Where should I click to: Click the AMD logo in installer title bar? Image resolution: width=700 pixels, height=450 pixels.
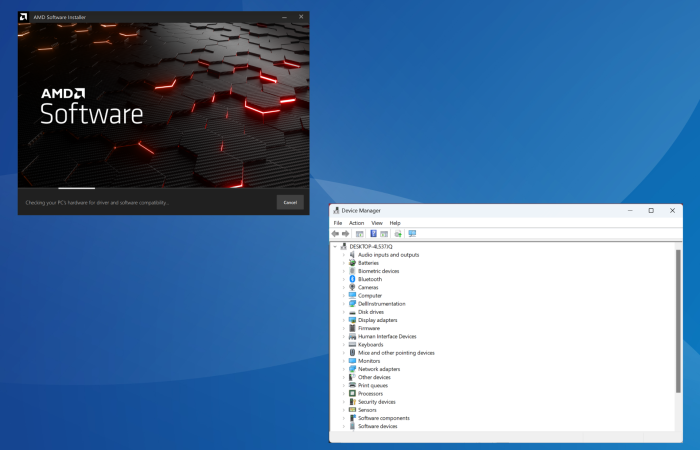23,17
